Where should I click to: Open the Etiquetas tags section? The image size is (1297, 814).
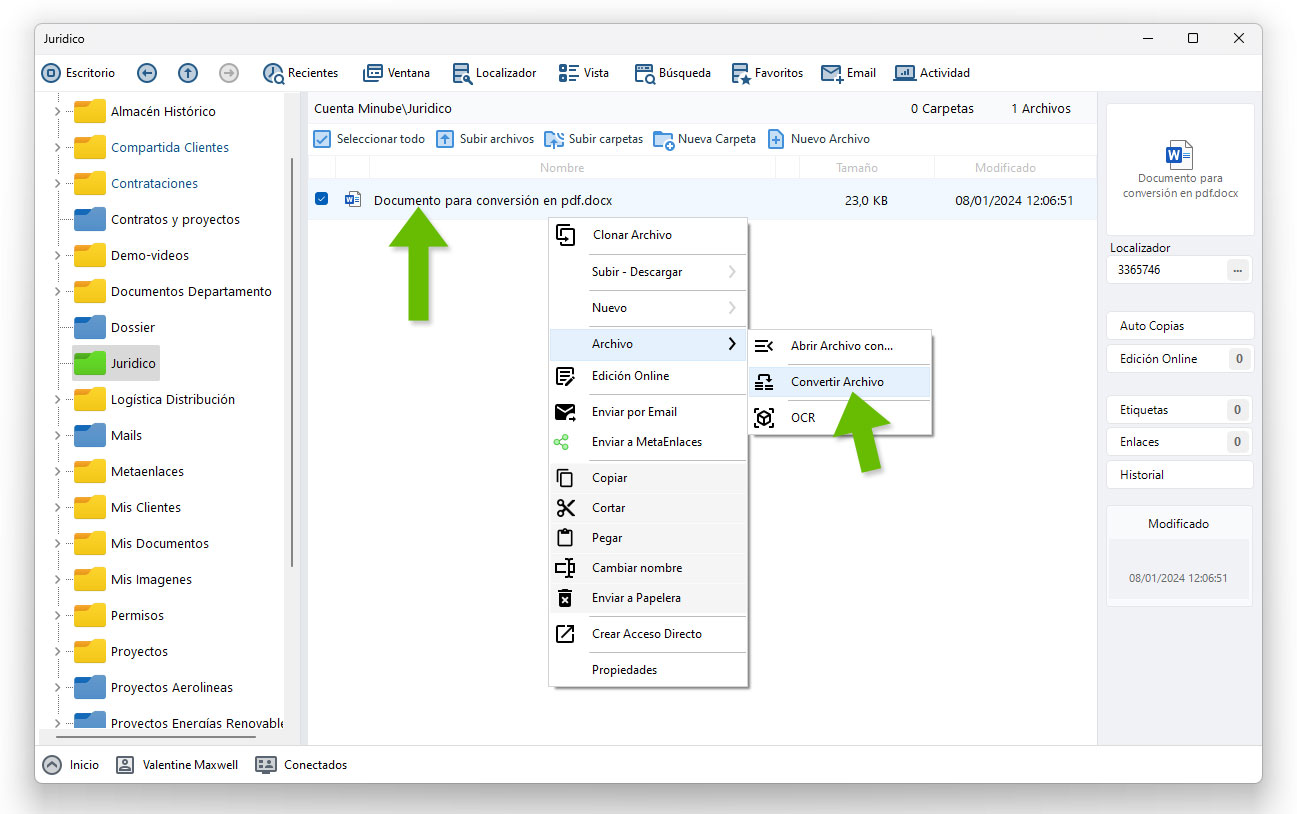coord(1180,410)
